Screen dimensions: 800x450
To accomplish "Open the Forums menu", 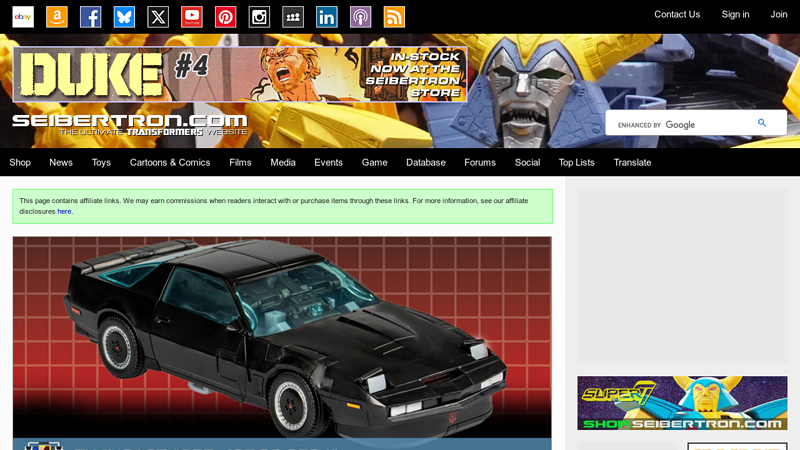I will point(480,162).
